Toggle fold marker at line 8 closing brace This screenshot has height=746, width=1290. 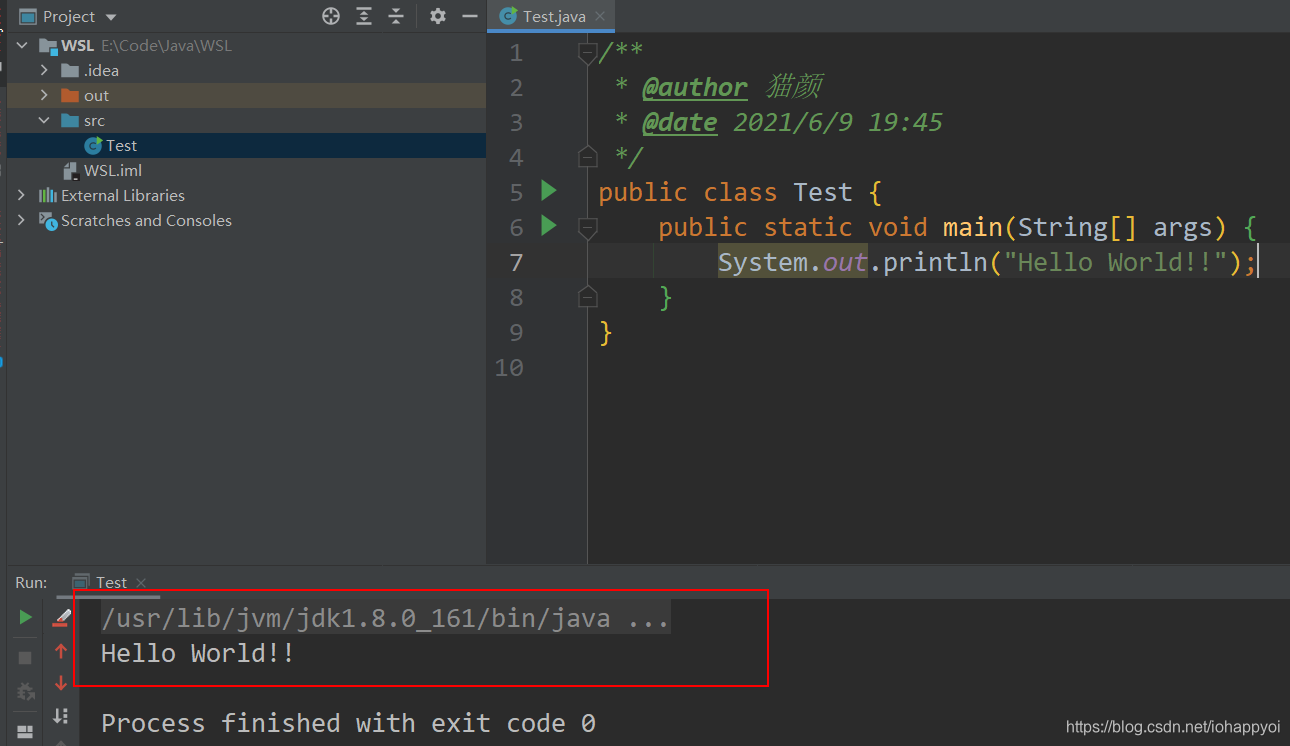pos(588,297)
